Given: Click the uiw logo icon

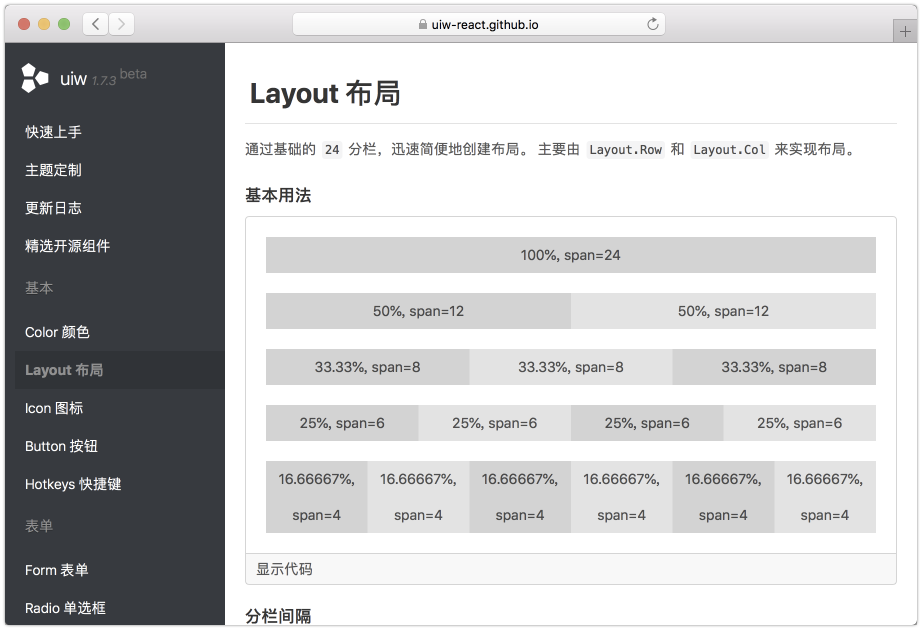Looking at the screenshot, I should pyautogui.click(x=35, y=78).
